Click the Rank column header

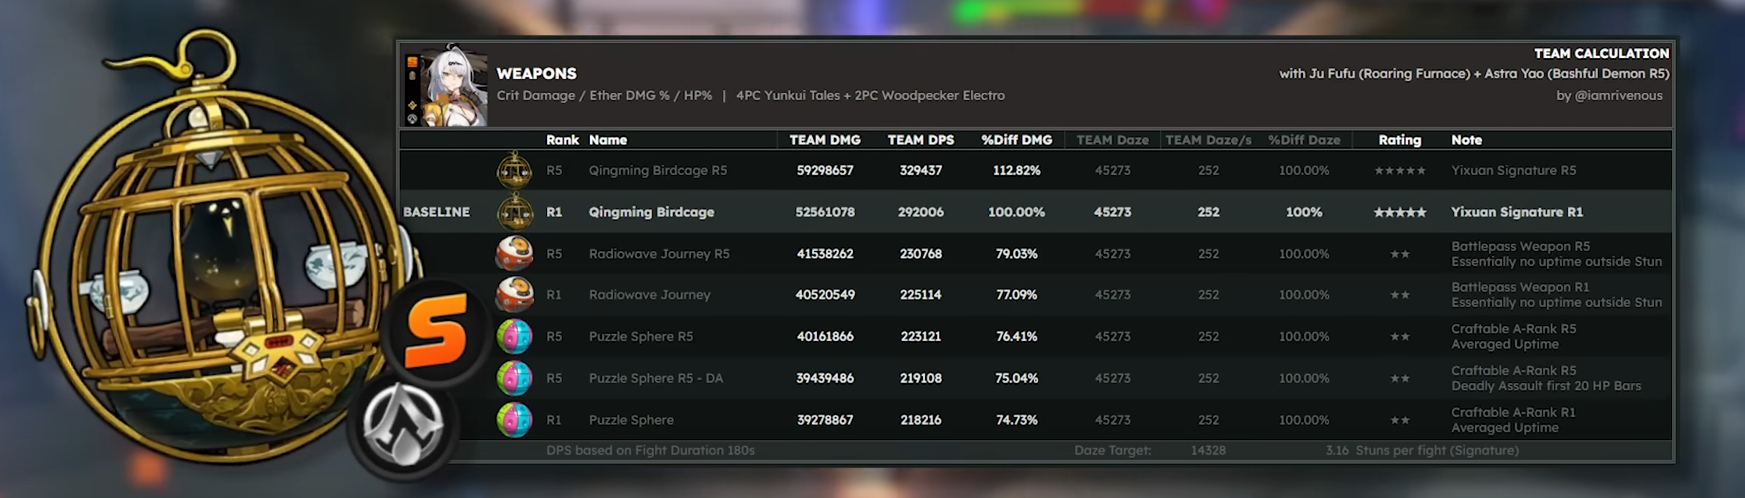tap(562, 140)
